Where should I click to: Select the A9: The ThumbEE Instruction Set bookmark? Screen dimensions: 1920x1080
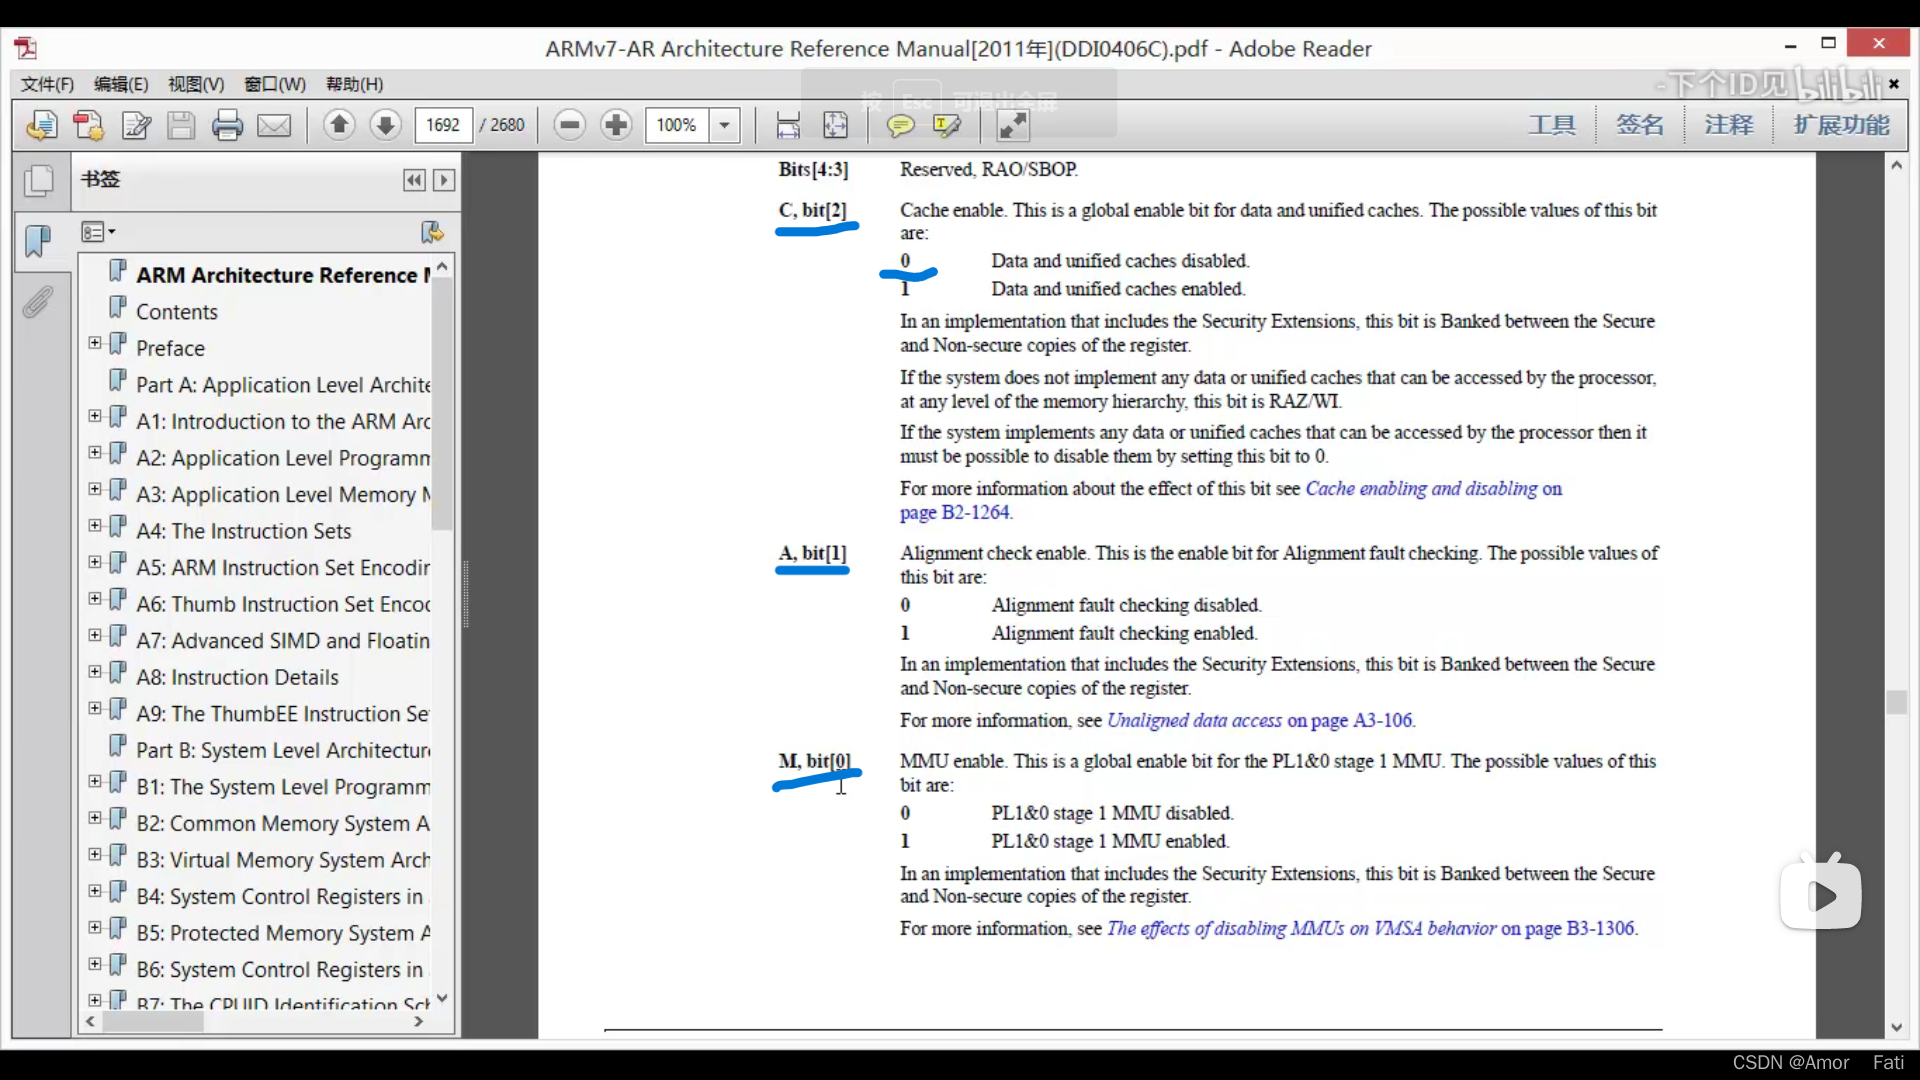click(x=283, y=714)
